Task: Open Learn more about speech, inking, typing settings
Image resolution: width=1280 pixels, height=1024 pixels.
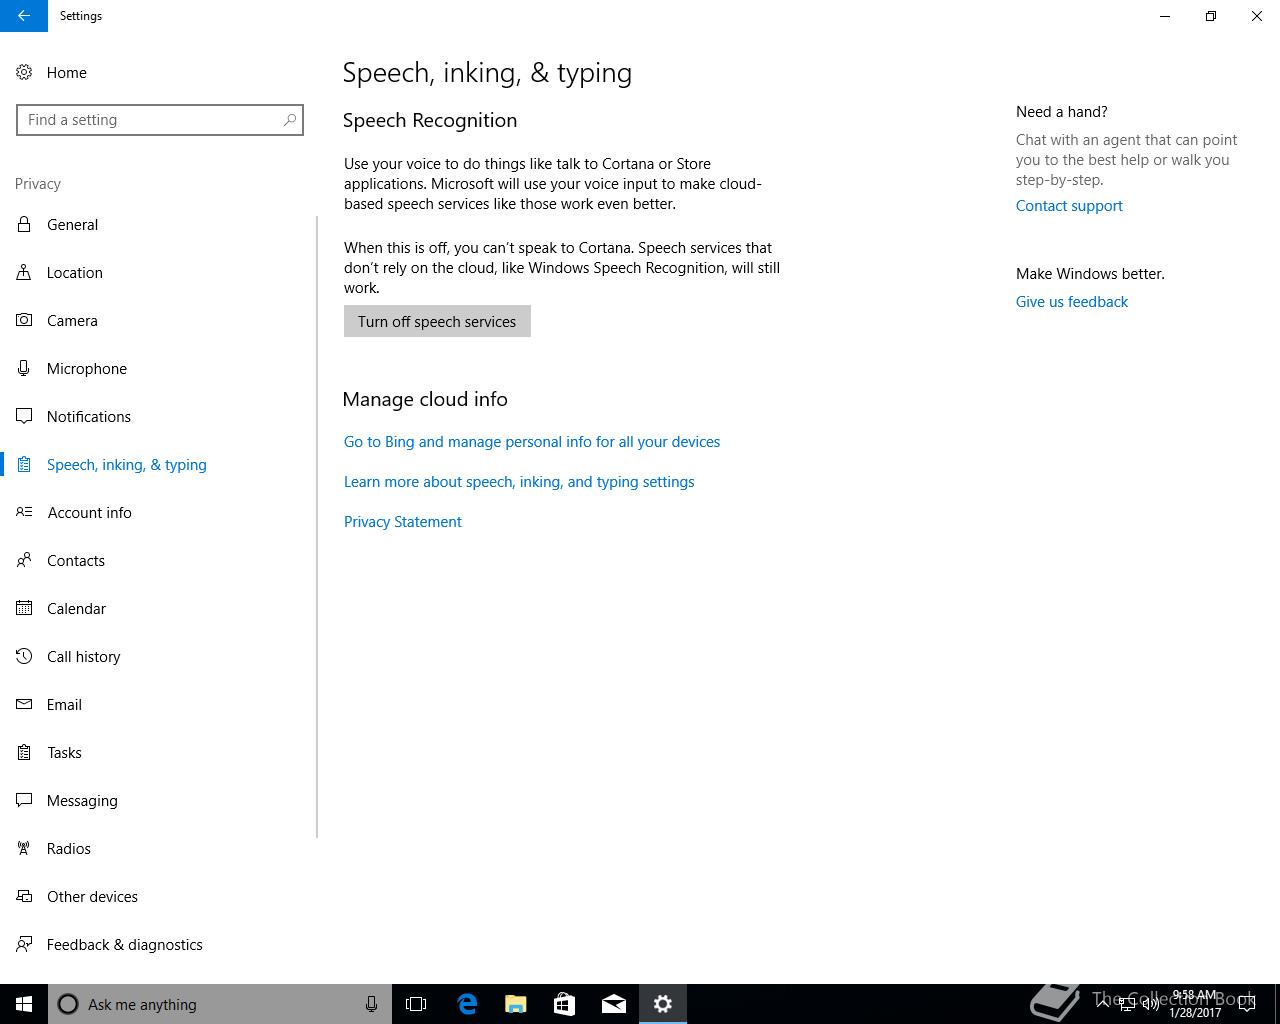Action: pyautogui.click(x=519, y=482)
